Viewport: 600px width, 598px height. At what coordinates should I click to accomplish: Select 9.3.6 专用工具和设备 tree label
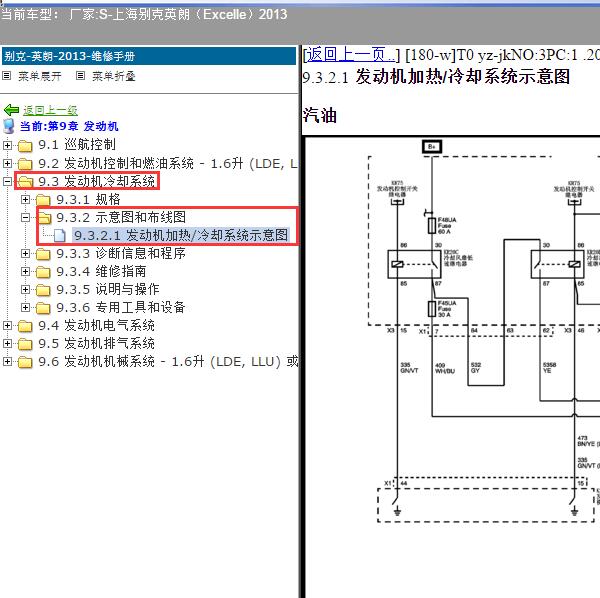(x=121, y=307)
